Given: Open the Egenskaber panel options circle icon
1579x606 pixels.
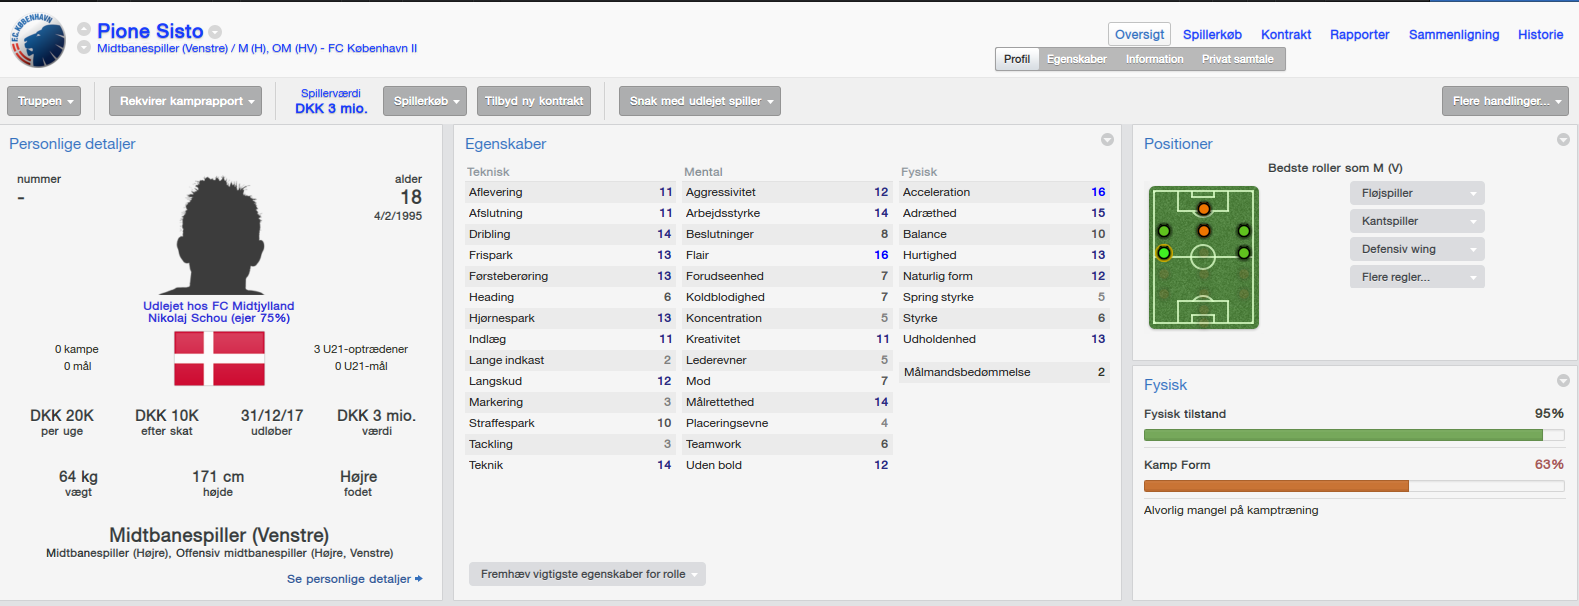Looking at the screenshot, I should [1107, 140].
